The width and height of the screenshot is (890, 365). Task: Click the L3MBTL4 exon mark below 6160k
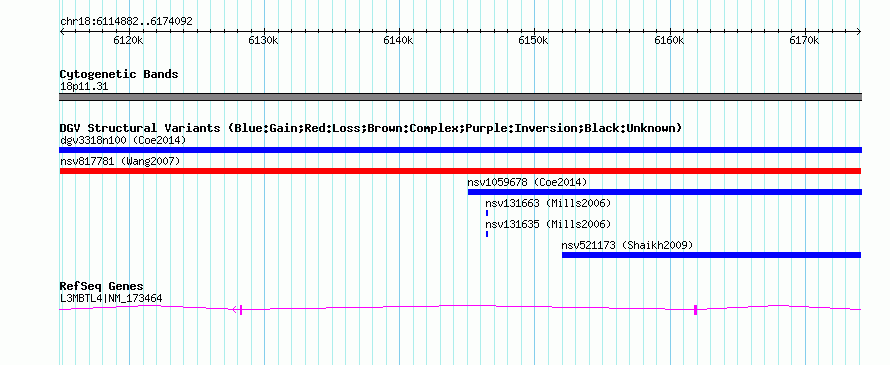[x=695, y=309]
